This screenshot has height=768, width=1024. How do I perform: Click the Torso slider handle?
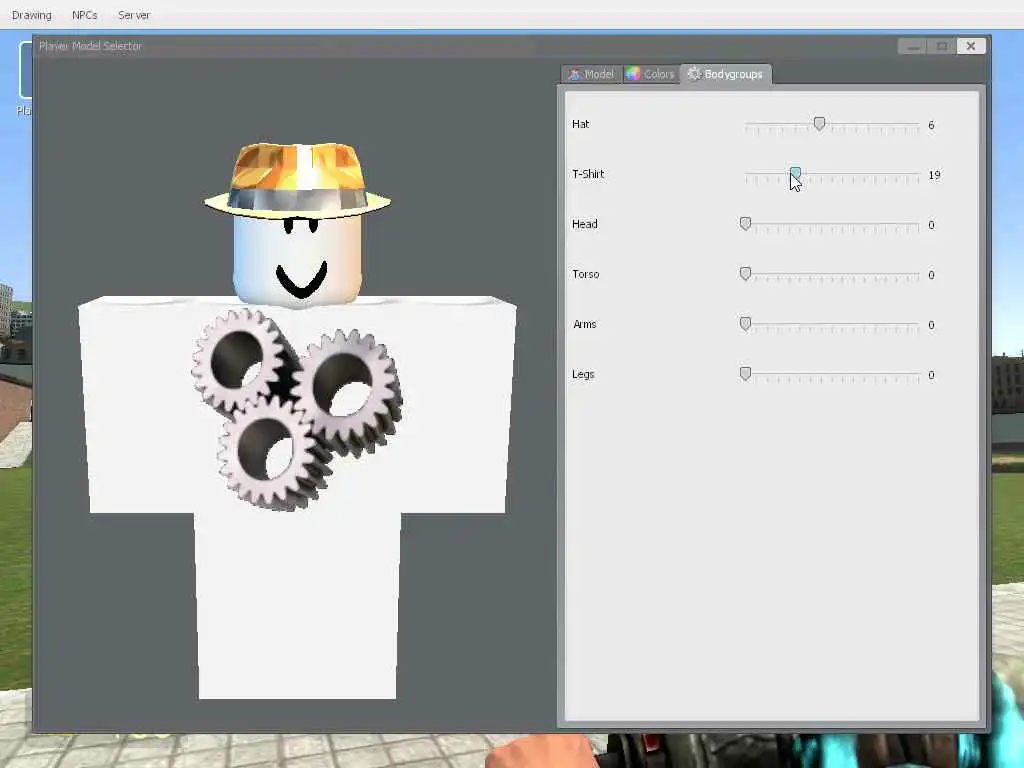coord(745,274)
